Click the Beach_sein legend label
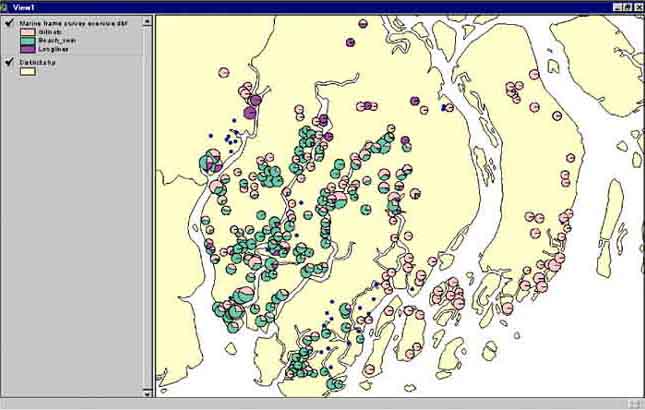Viewport: 645px width, 410px height. pos(54,40)
